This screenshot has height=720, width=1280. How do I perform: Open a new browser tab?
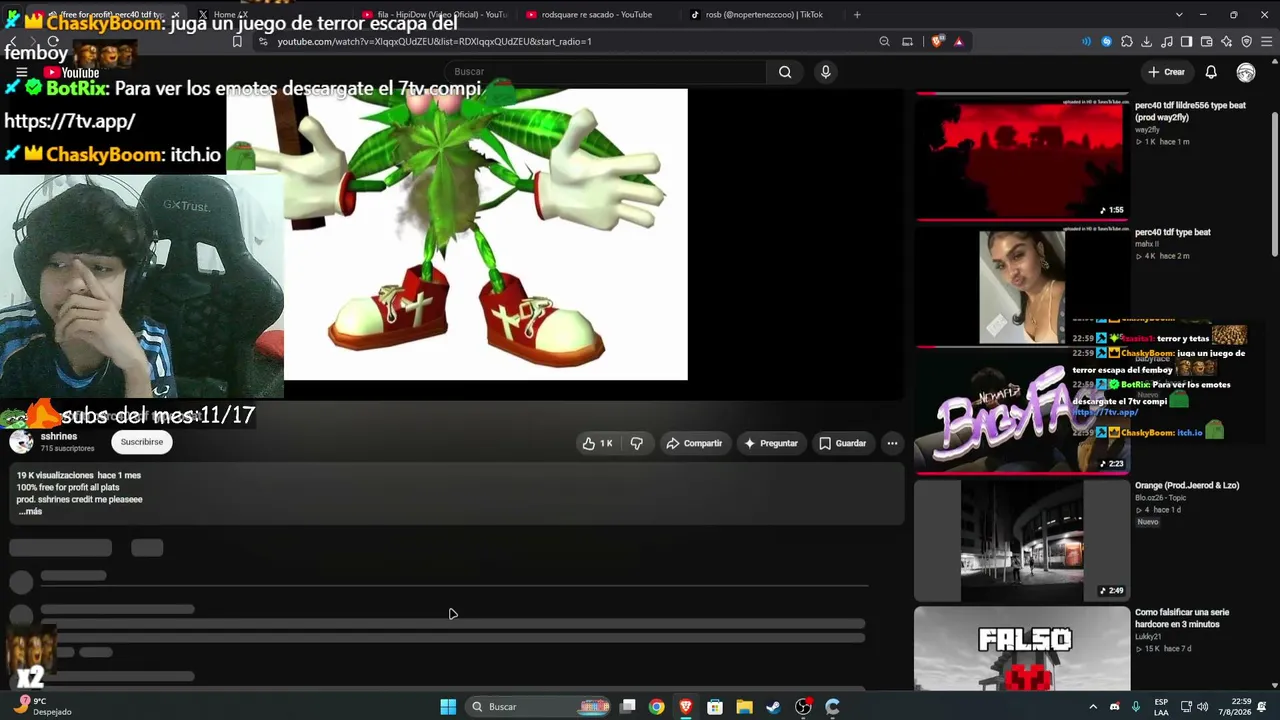point(857,15)
